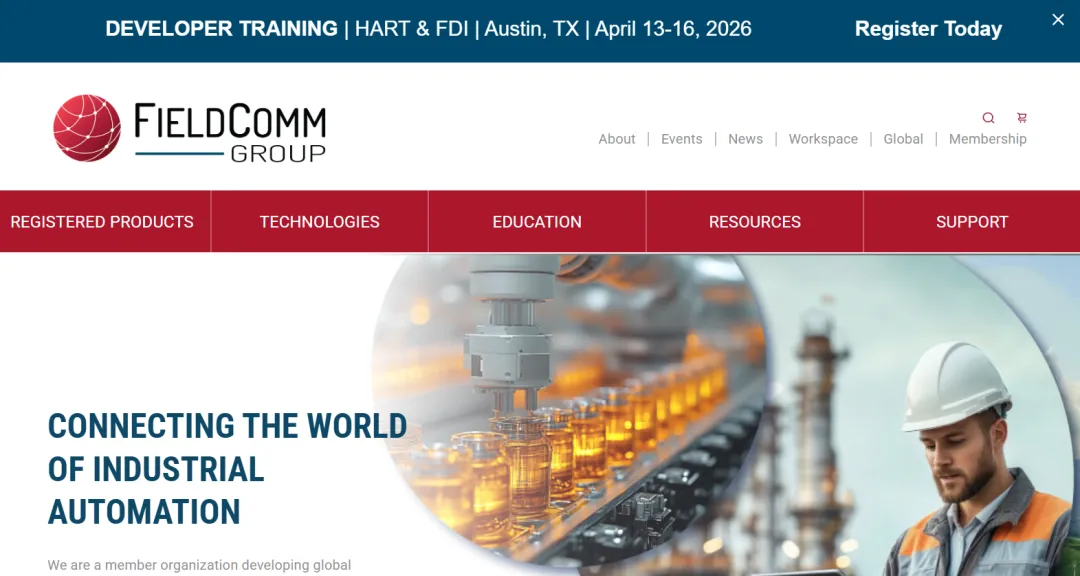1080x576 pixels.
Task: Open the shopping cart icon
Action: 1021,118
